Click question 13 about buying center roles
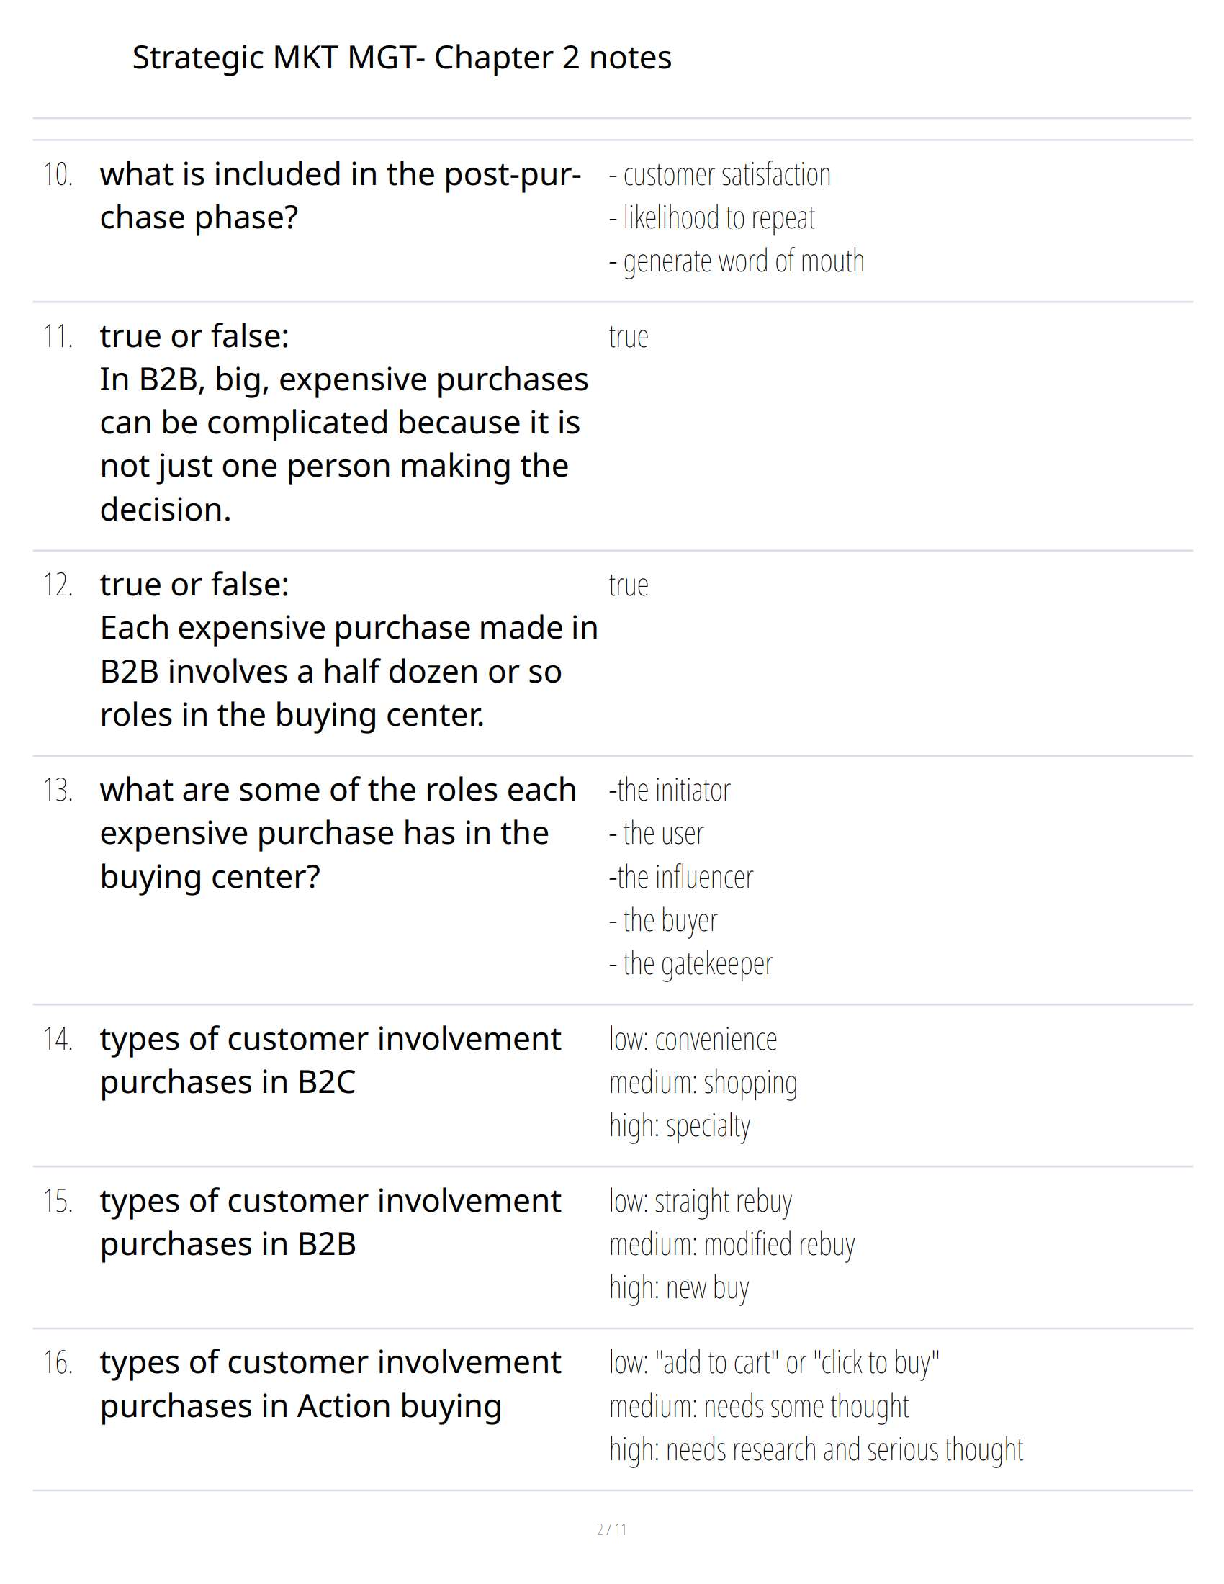This screenshot has width=1224, height=1584. click(x=338, y=833)
